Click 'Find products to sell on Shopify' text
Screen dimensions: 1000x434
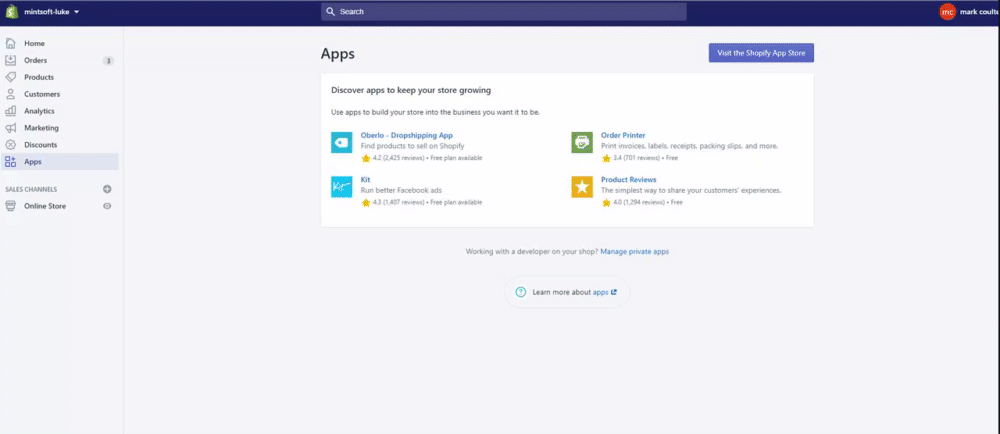(x=411, y=146)
